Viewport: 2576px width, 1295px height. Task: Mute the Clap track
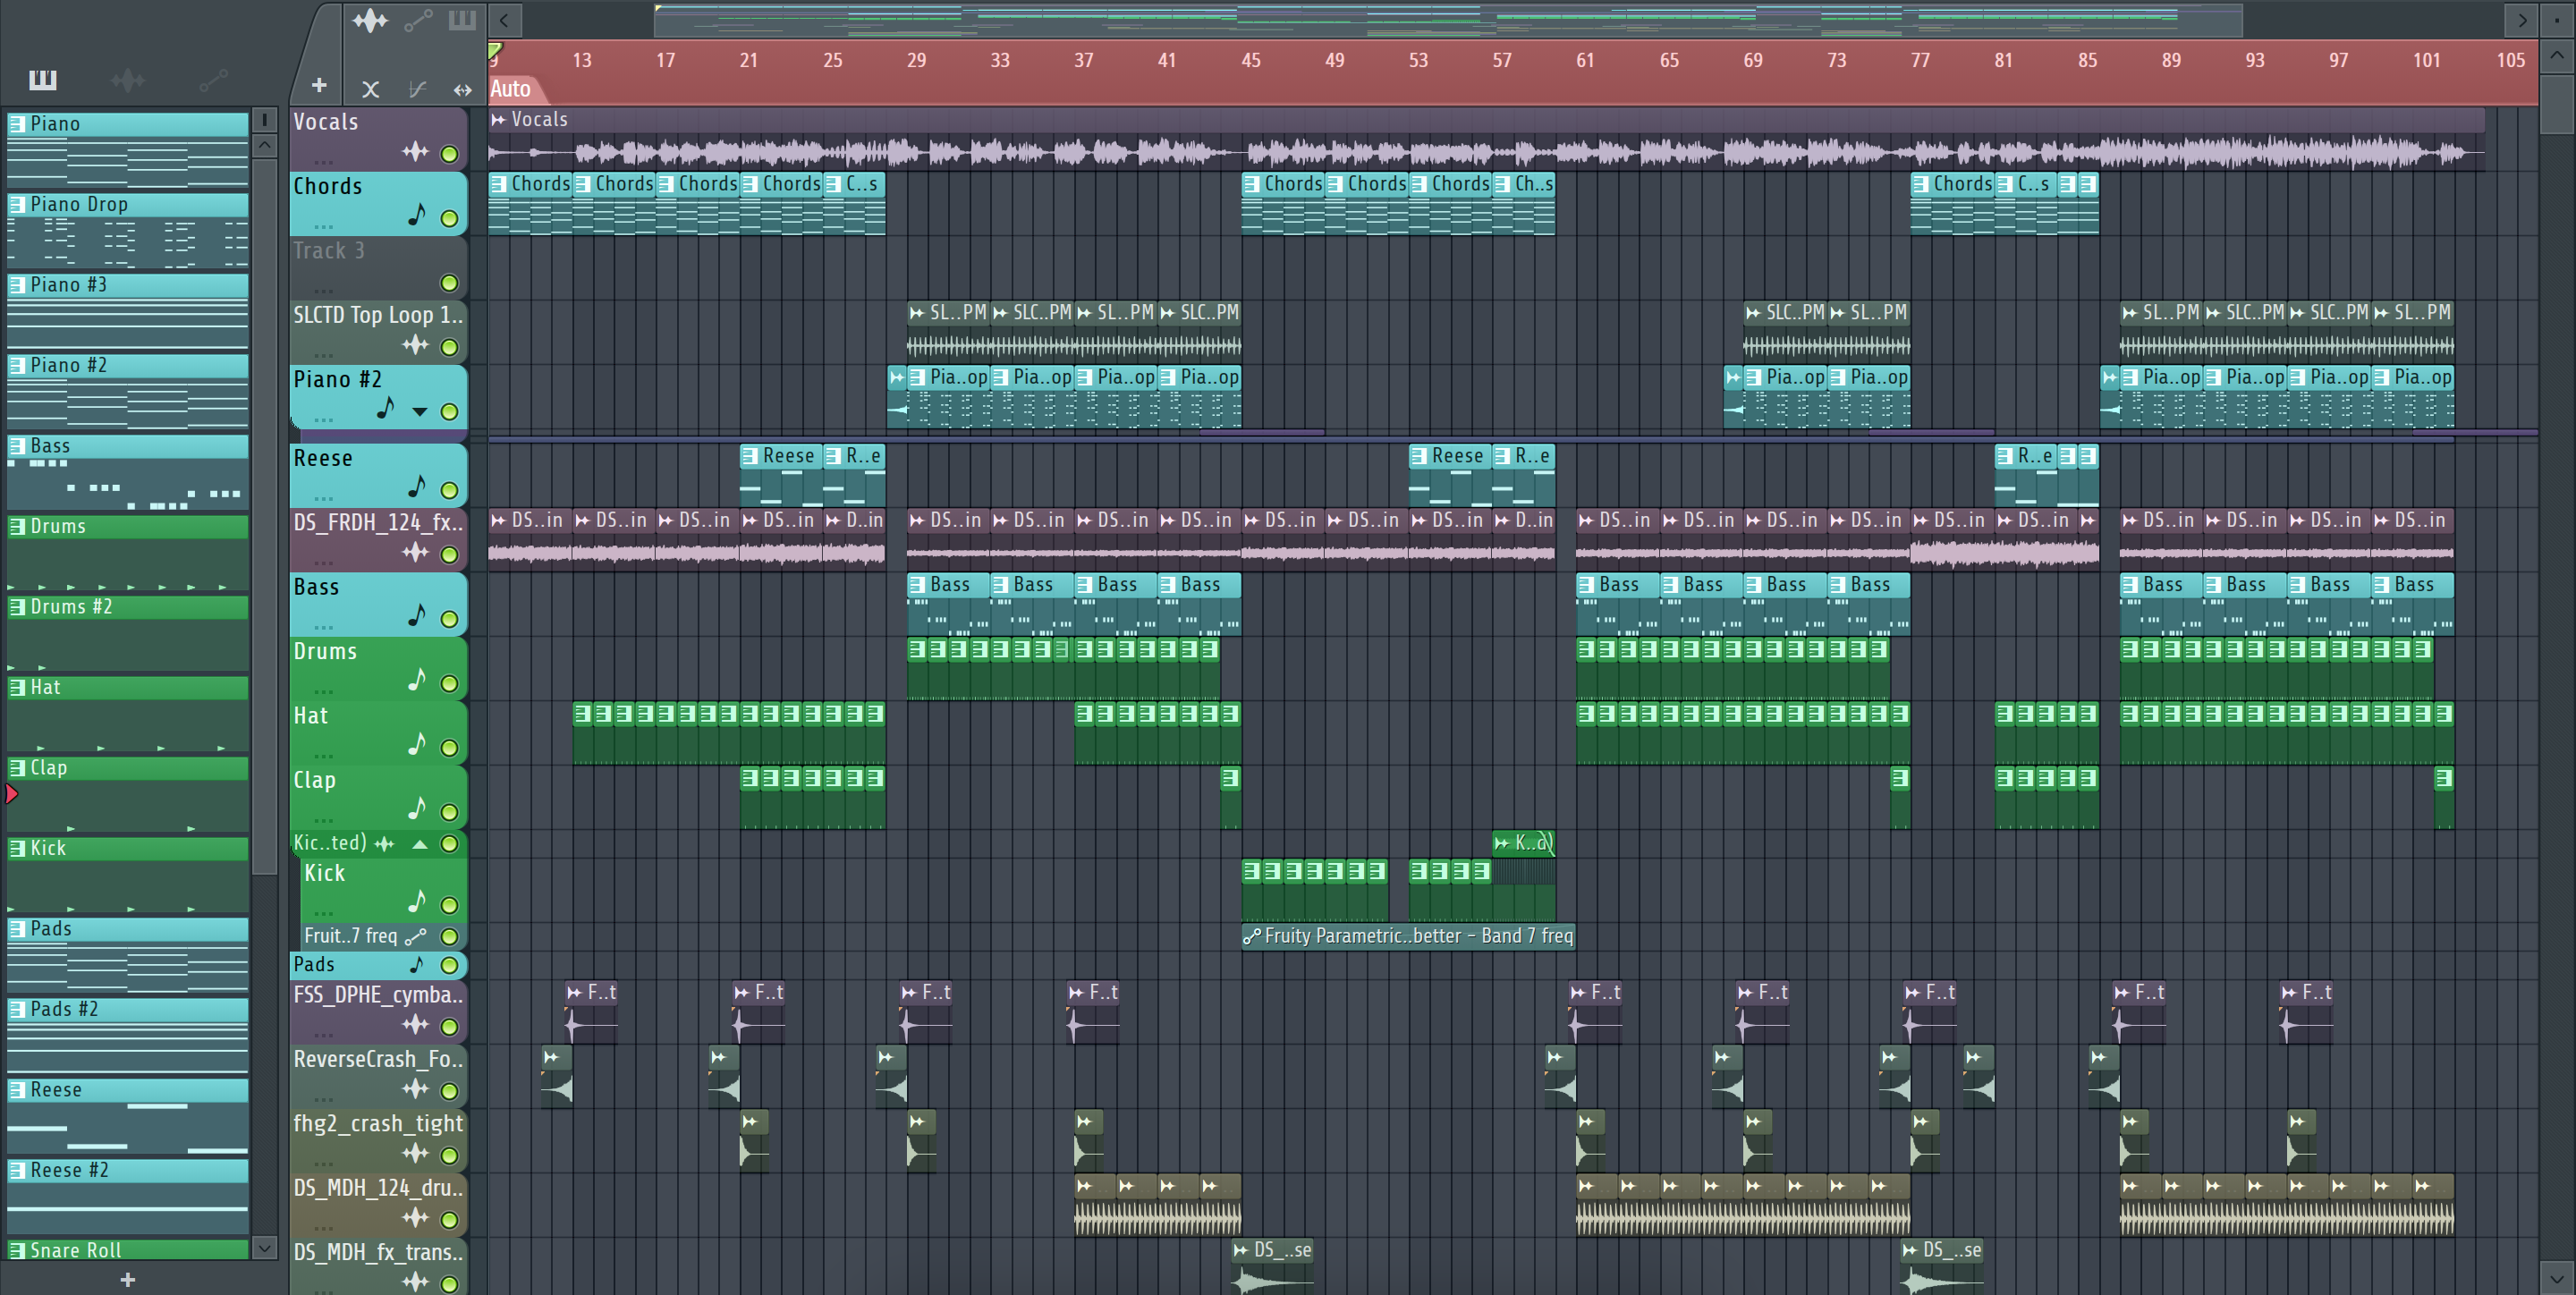[450, 813]
